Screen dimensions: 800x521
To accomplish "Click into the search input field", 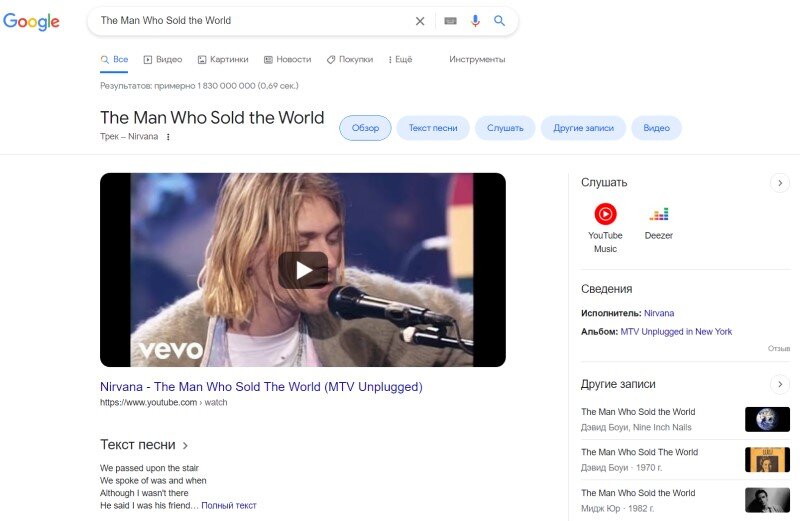I will point(253,21).
